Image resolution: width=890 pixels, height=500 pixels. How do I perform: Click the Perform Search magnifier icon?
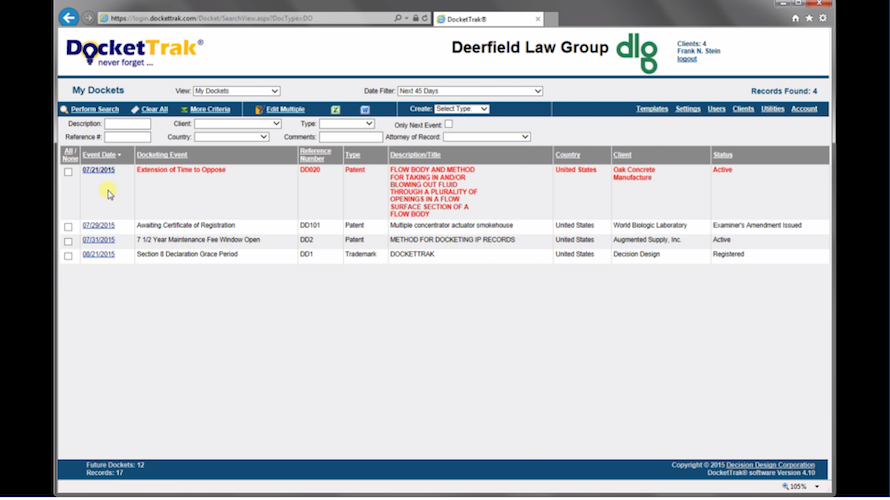pos(64,110)
